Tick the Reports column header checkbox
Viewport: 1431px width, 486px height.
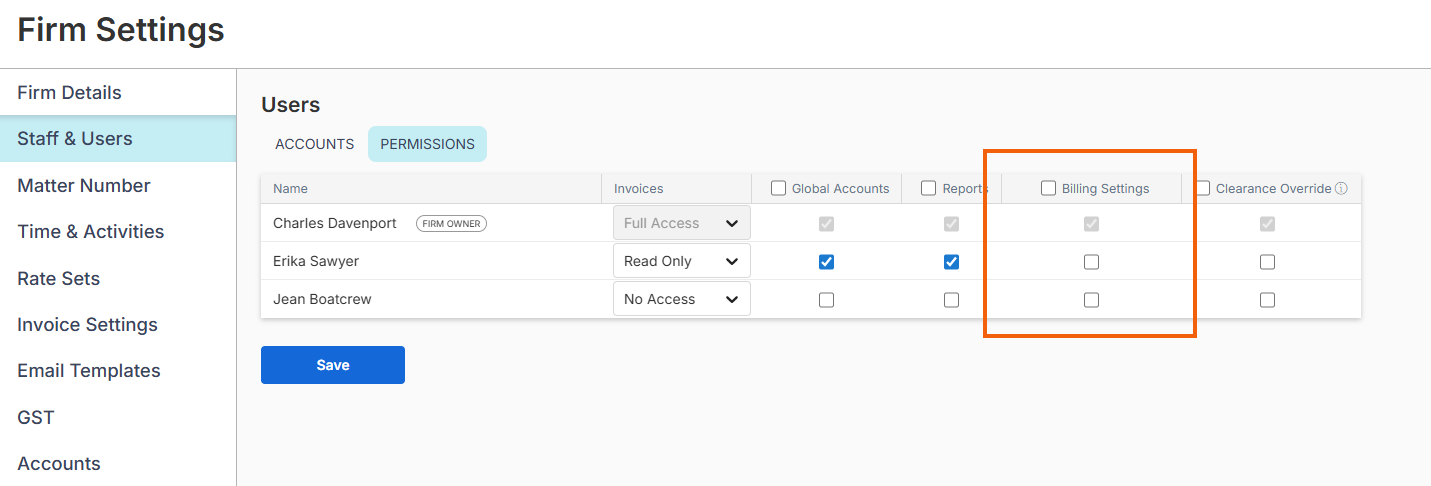click(928, 188)
